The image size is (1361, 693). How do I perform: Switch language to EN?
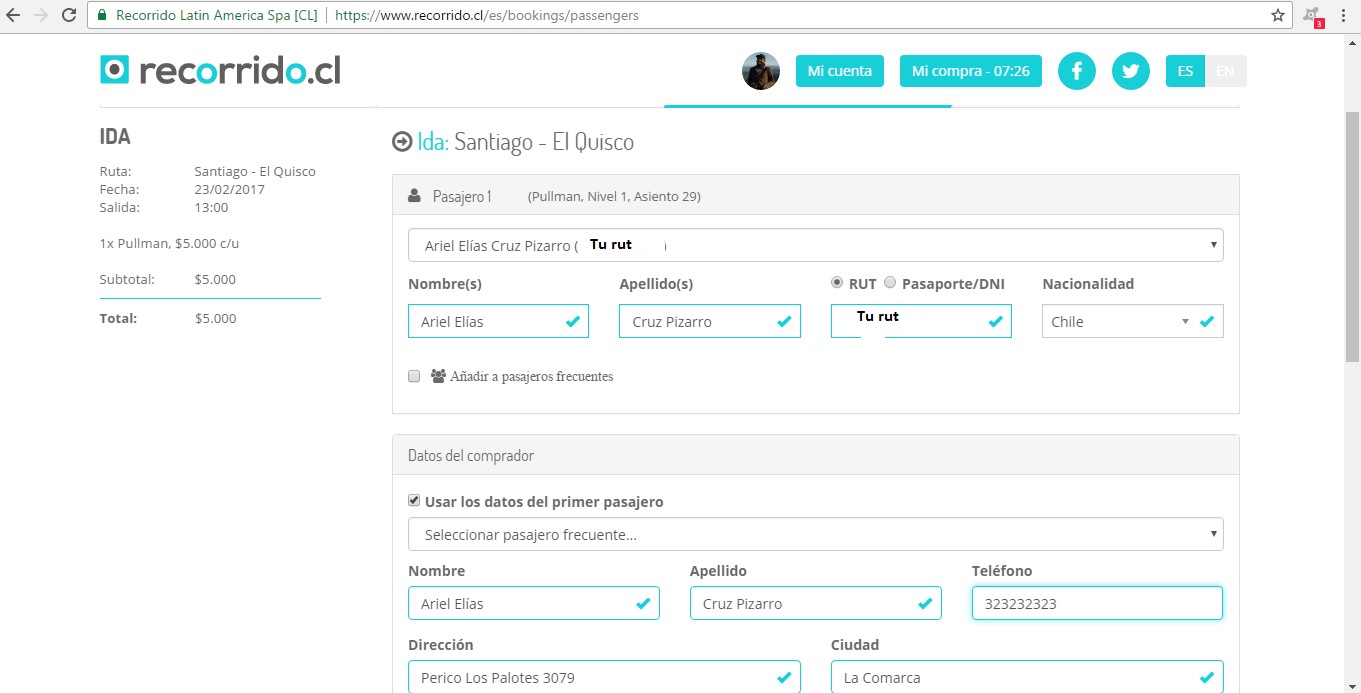tap(1226, 71)
